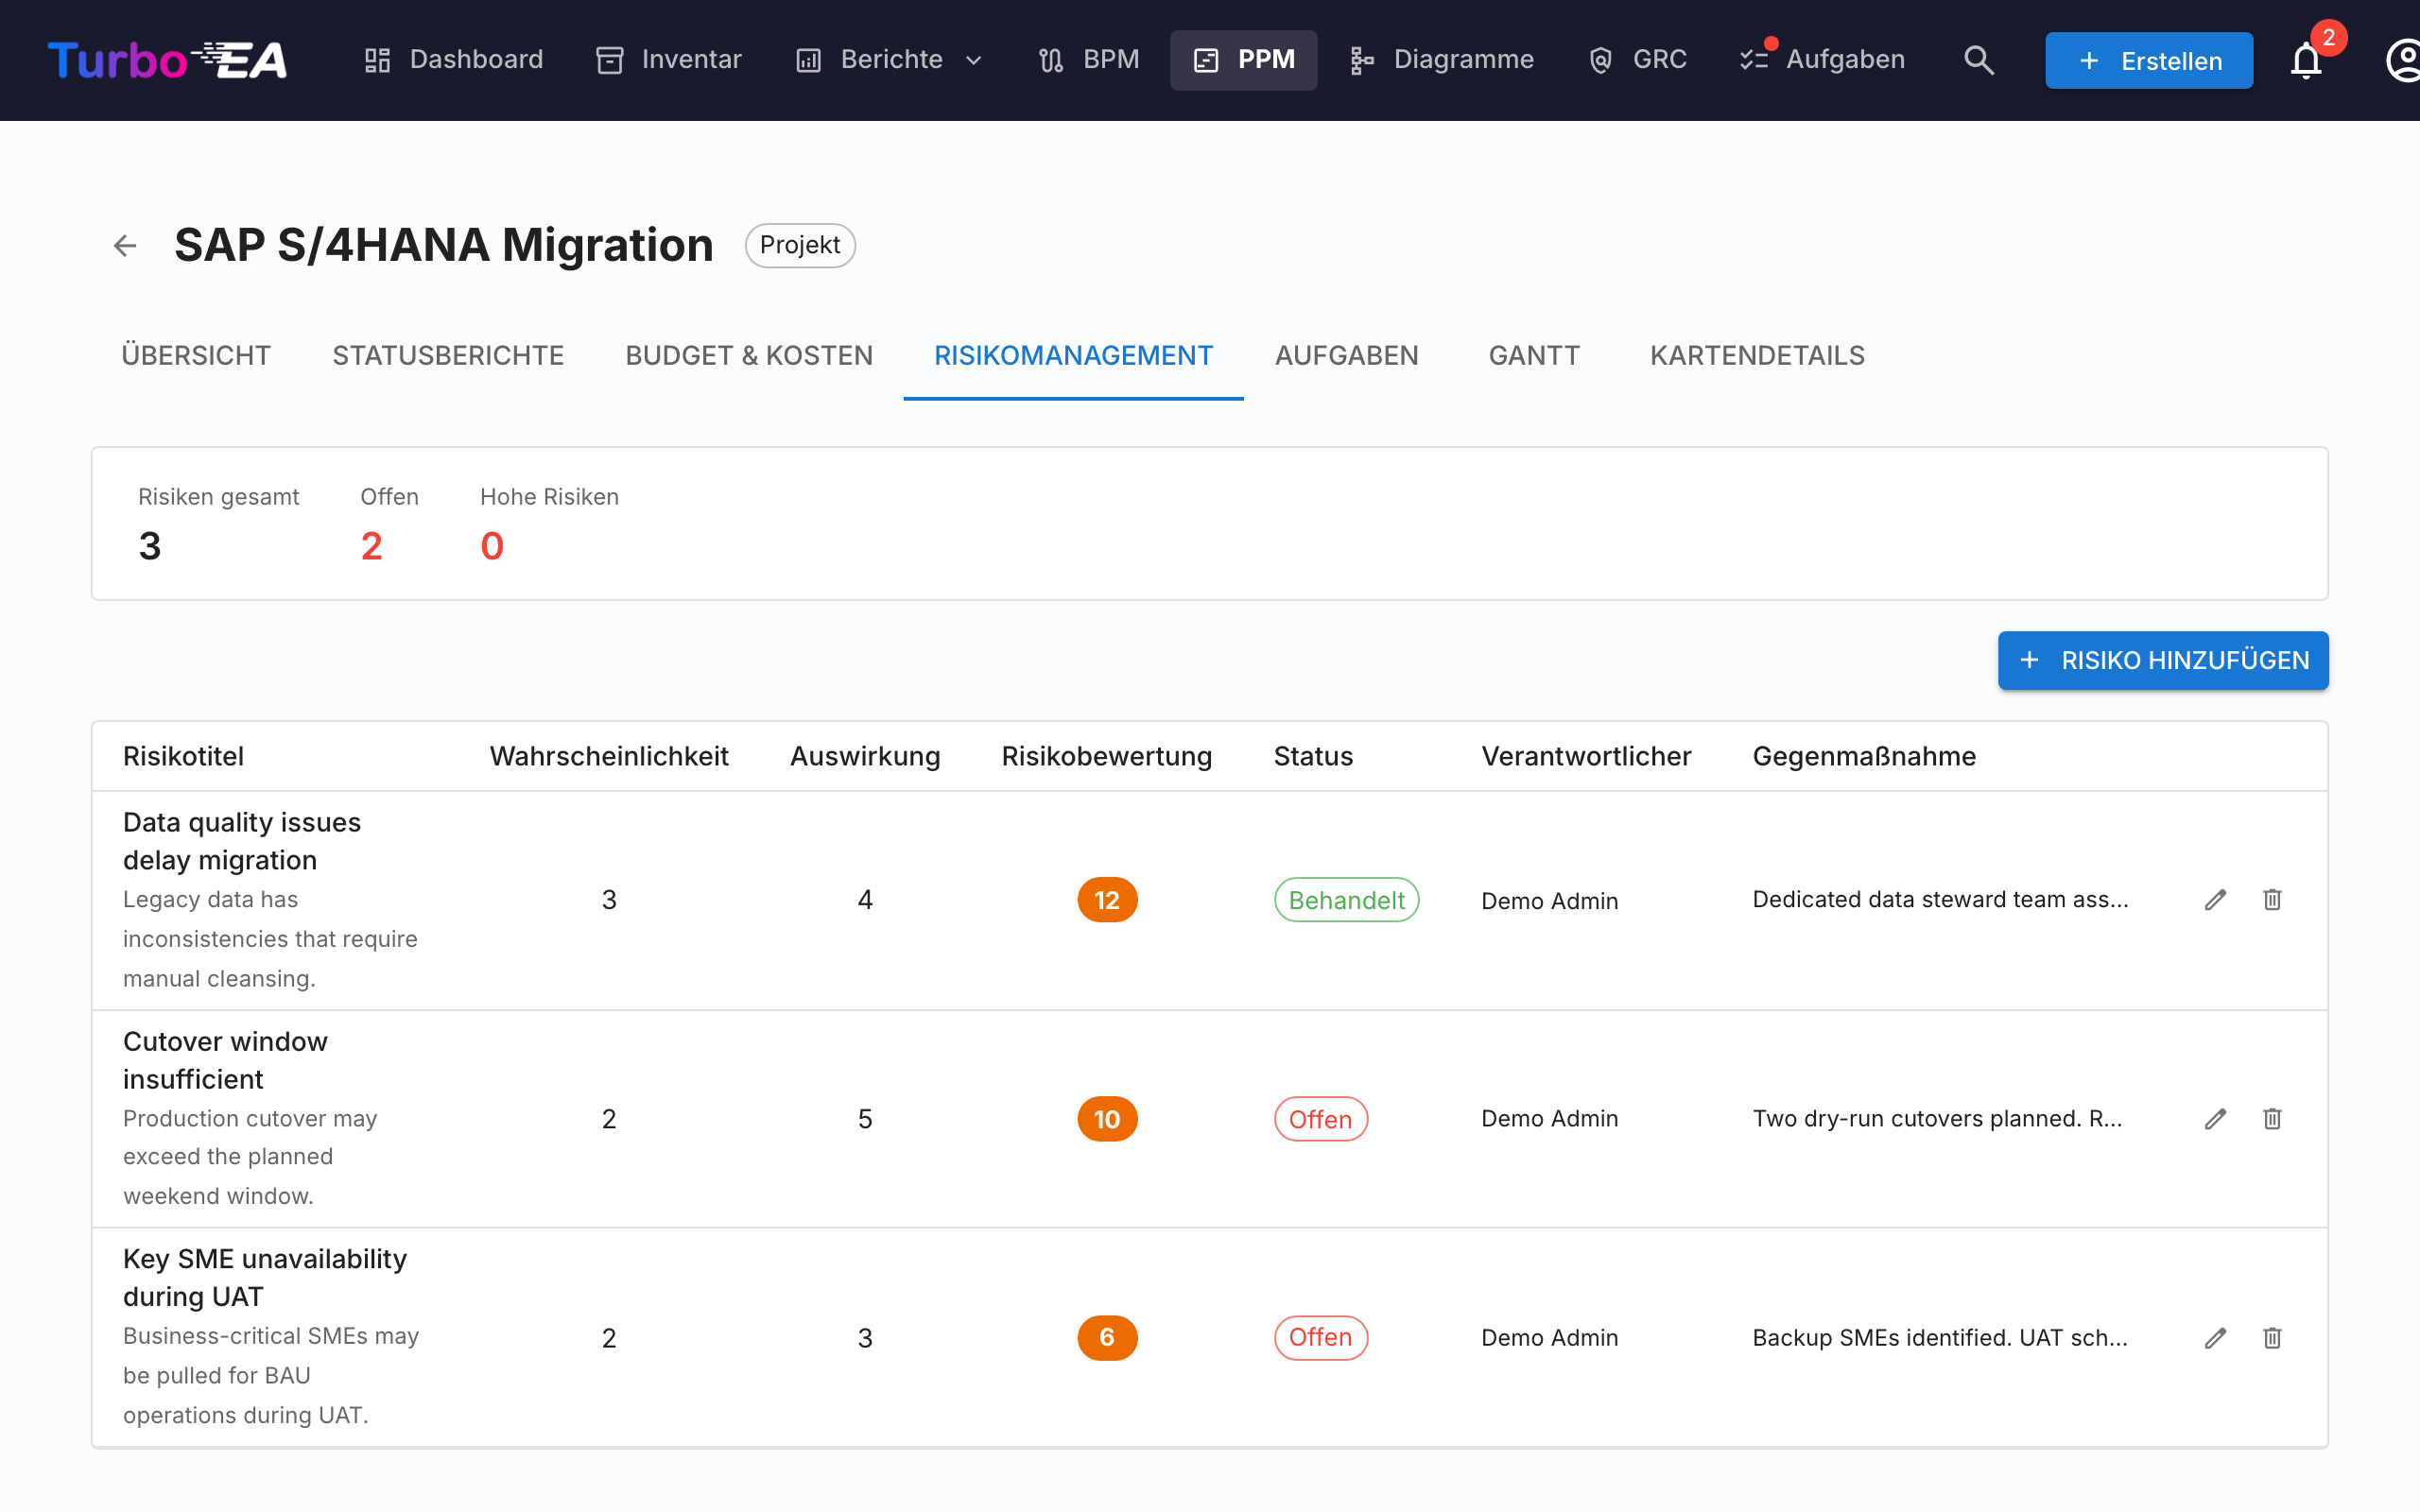Click 'Two dry-run cutovers planned' mitigation text
Viewport: 2420px width, 1512px height.
1937,1119
